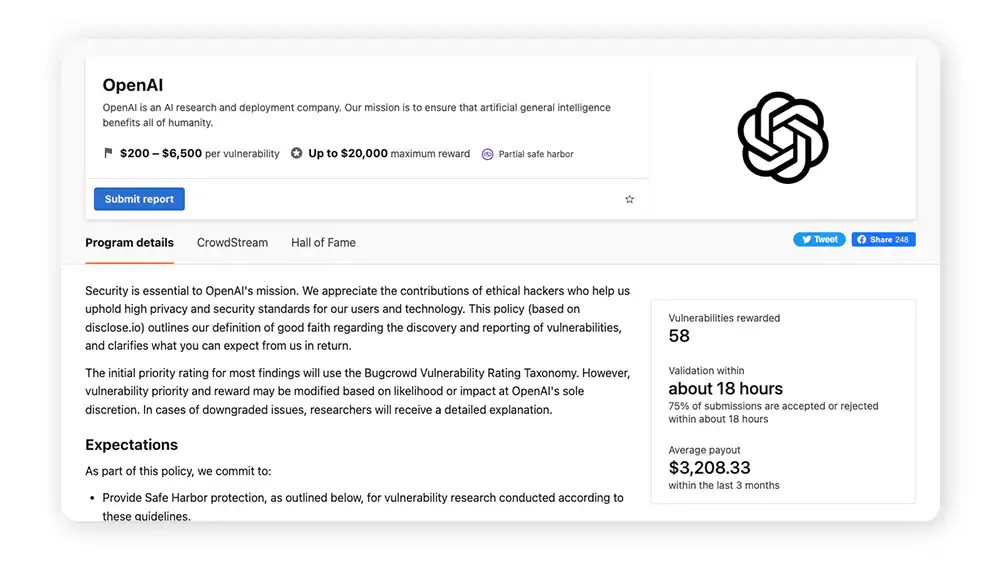Viewport: 1000px width, 570px height.
Task: Select the about 18 hours validation stat
Action: 725,388
